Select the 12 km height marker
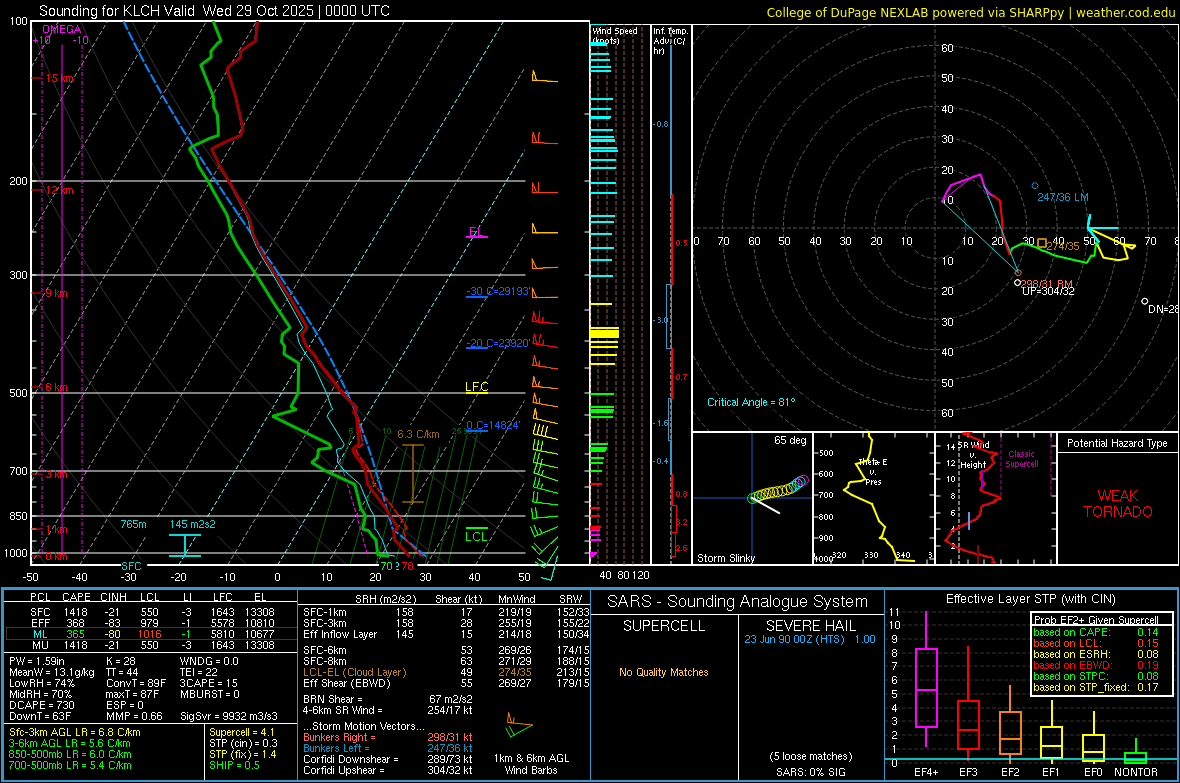The width and height of the screenshot is (1180, 783). pos(59,190)
